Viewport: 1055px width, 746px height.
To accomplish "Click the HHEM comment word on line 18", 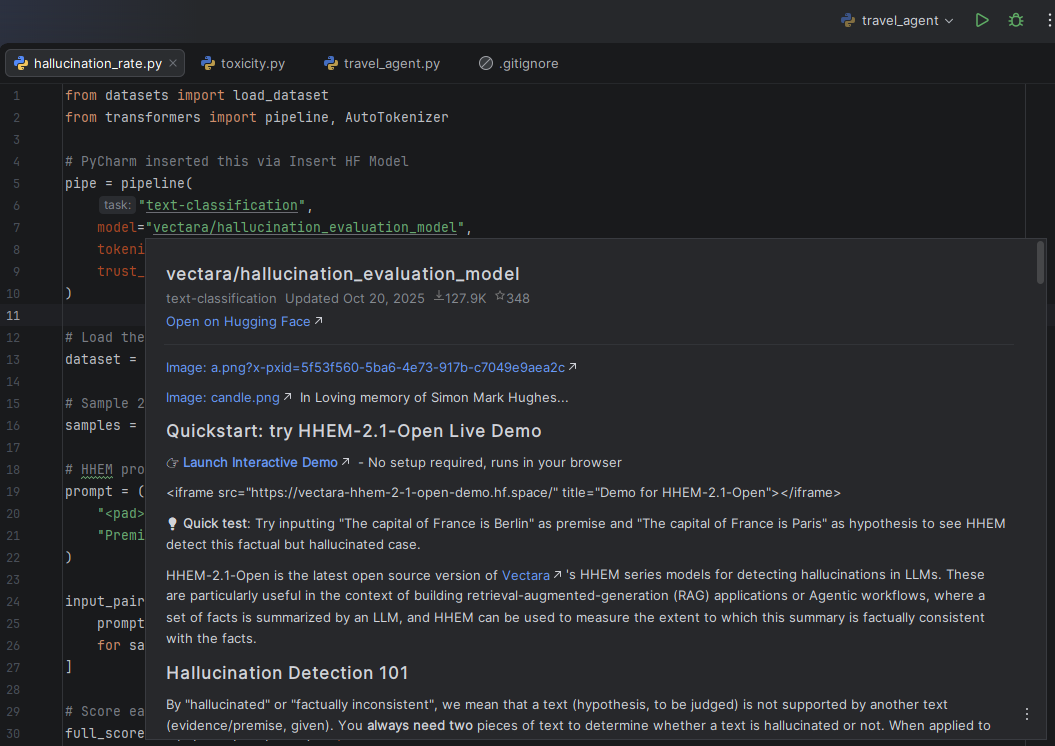I will tap(97, 470).
